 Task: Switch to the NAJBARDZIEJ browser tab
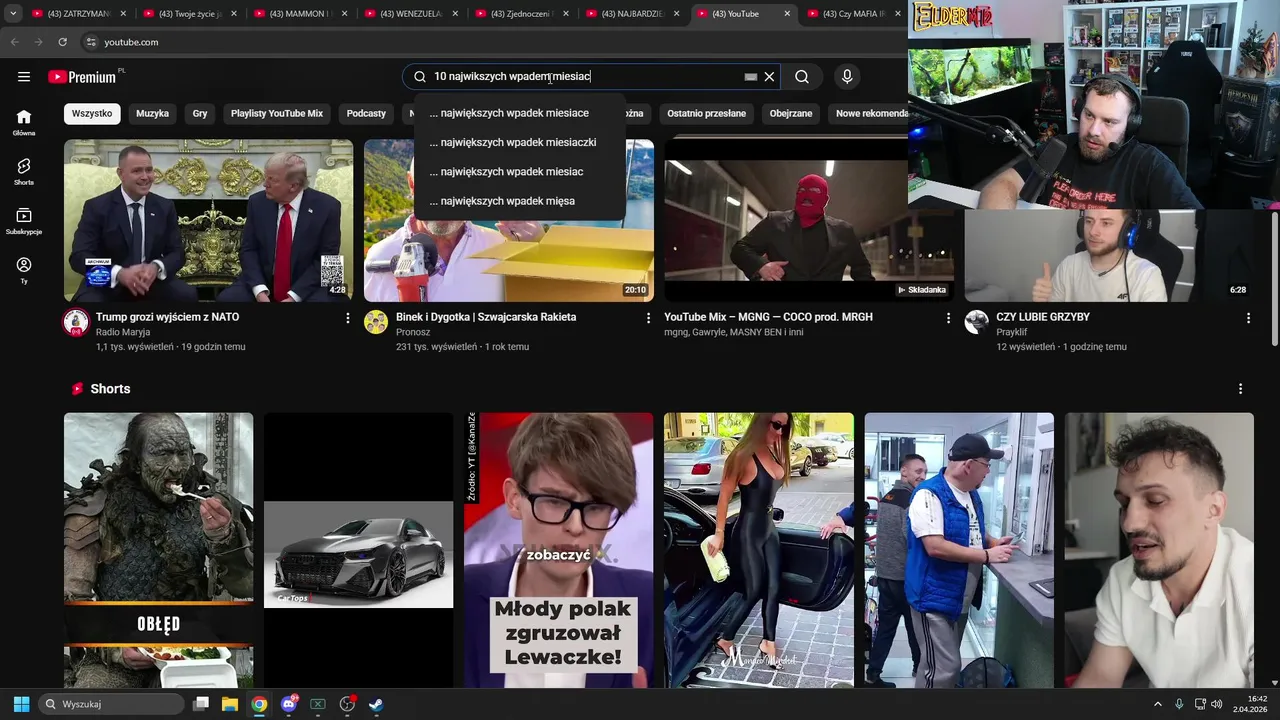633,14
